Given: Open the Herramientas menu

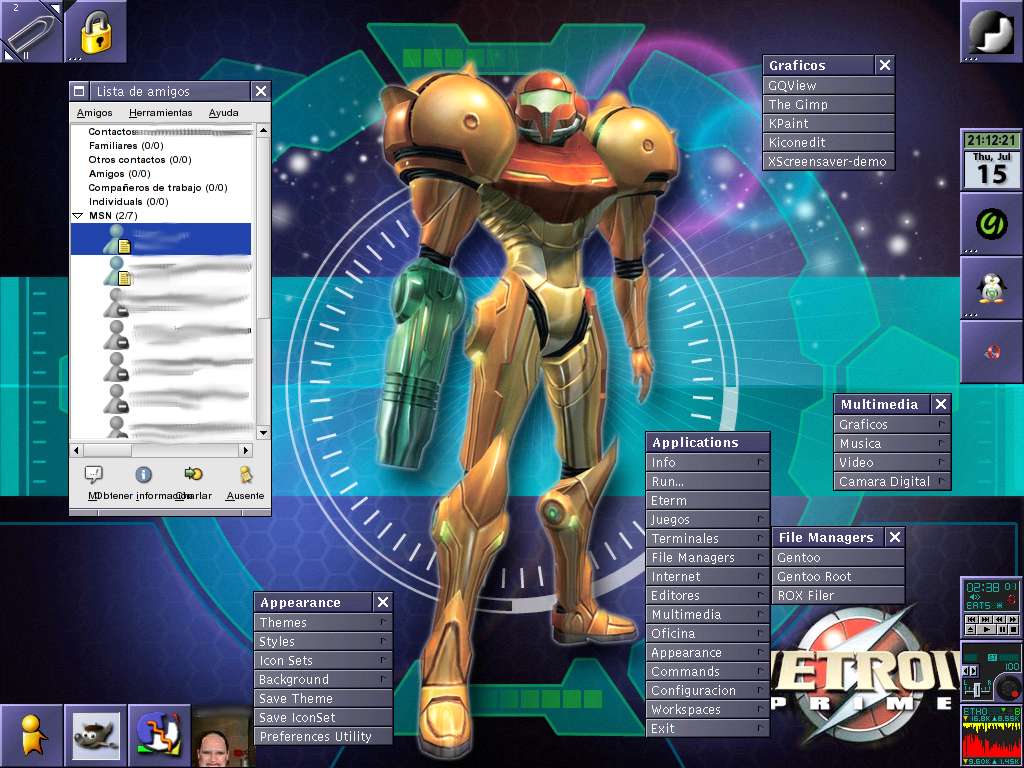Looking at the screenshot, I should coord(161,113).
